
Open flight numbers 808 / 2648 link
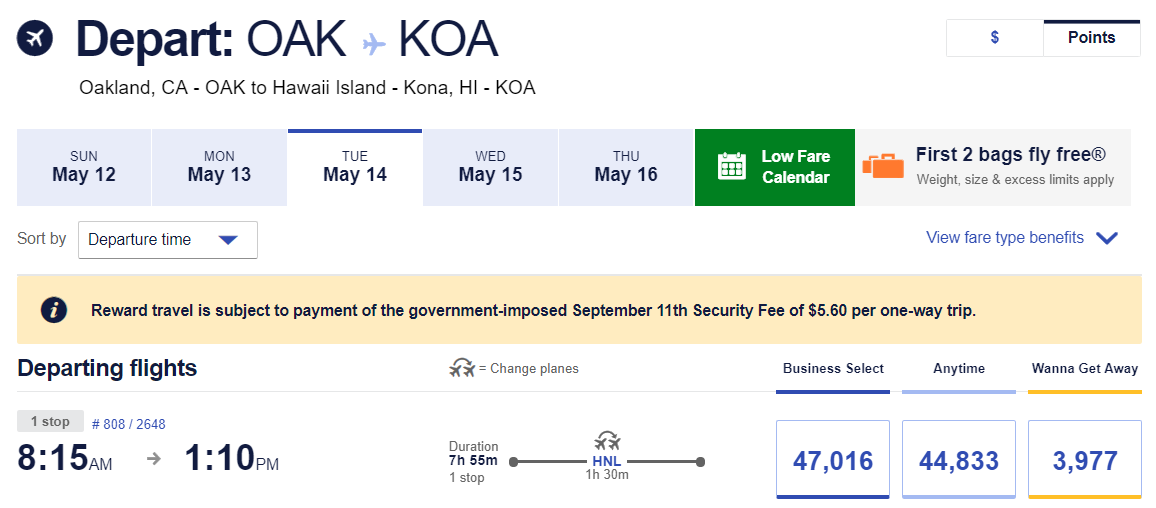point(129,424)
